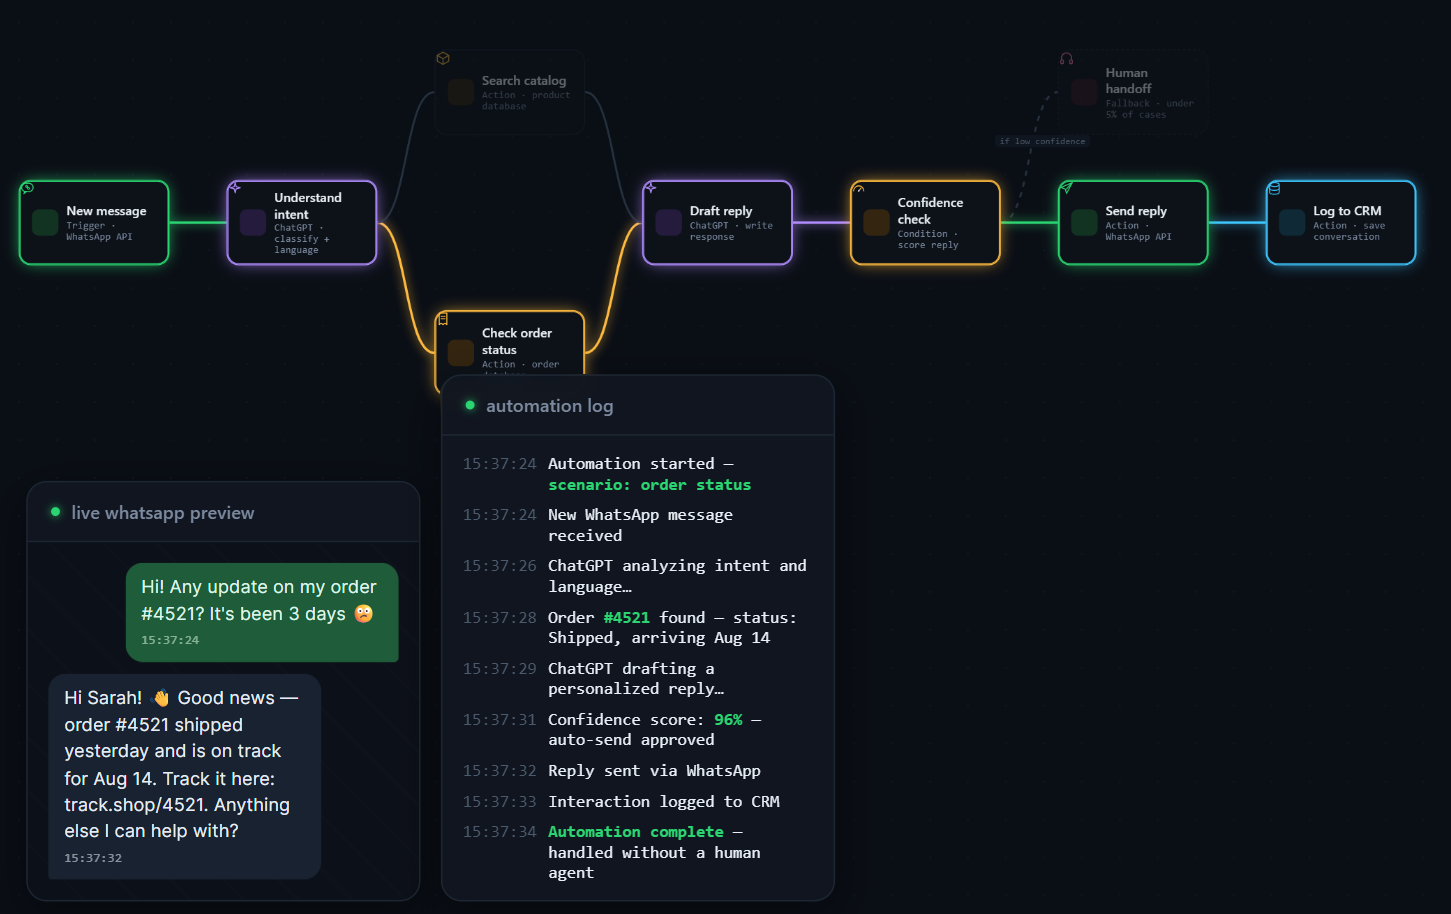Click the waving hand emoji in the reply bubble

click(x=161, y=698)
